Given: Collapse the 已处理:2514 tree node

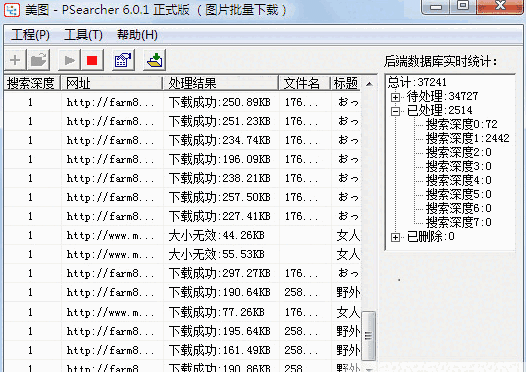Looking at the screenshot, I should pyautogui.click(x=396, y=111).
